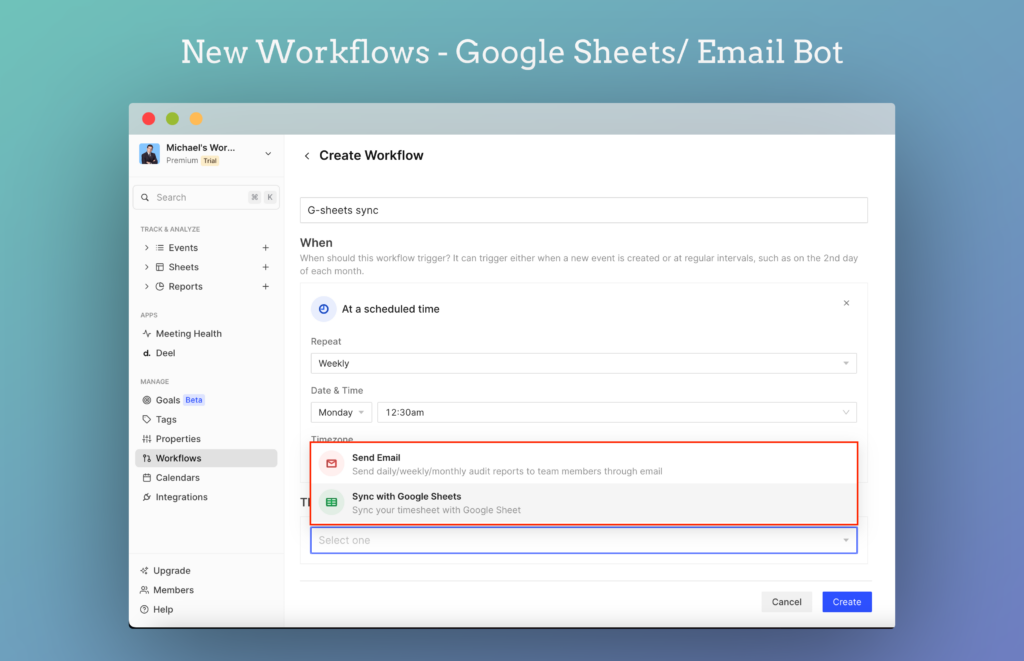Click the Workflows branch icon

tap(146, 458)
